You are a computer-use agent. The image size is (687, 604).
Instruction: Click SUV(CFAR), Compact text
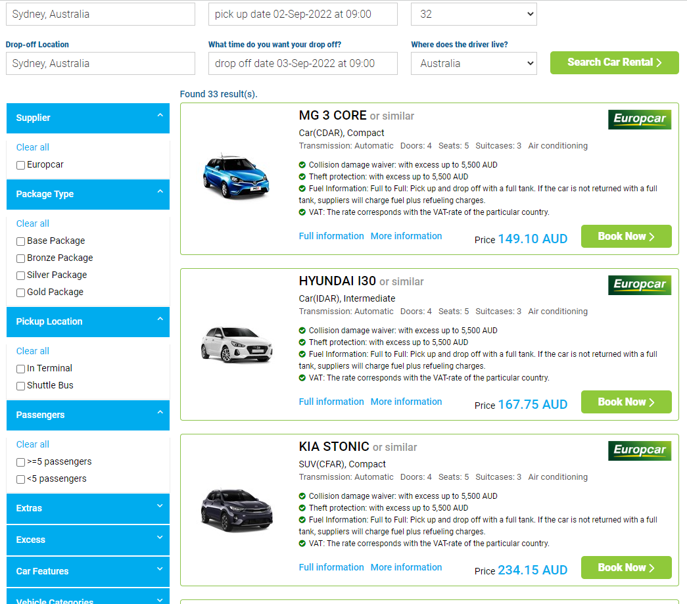tap(342, 464)
